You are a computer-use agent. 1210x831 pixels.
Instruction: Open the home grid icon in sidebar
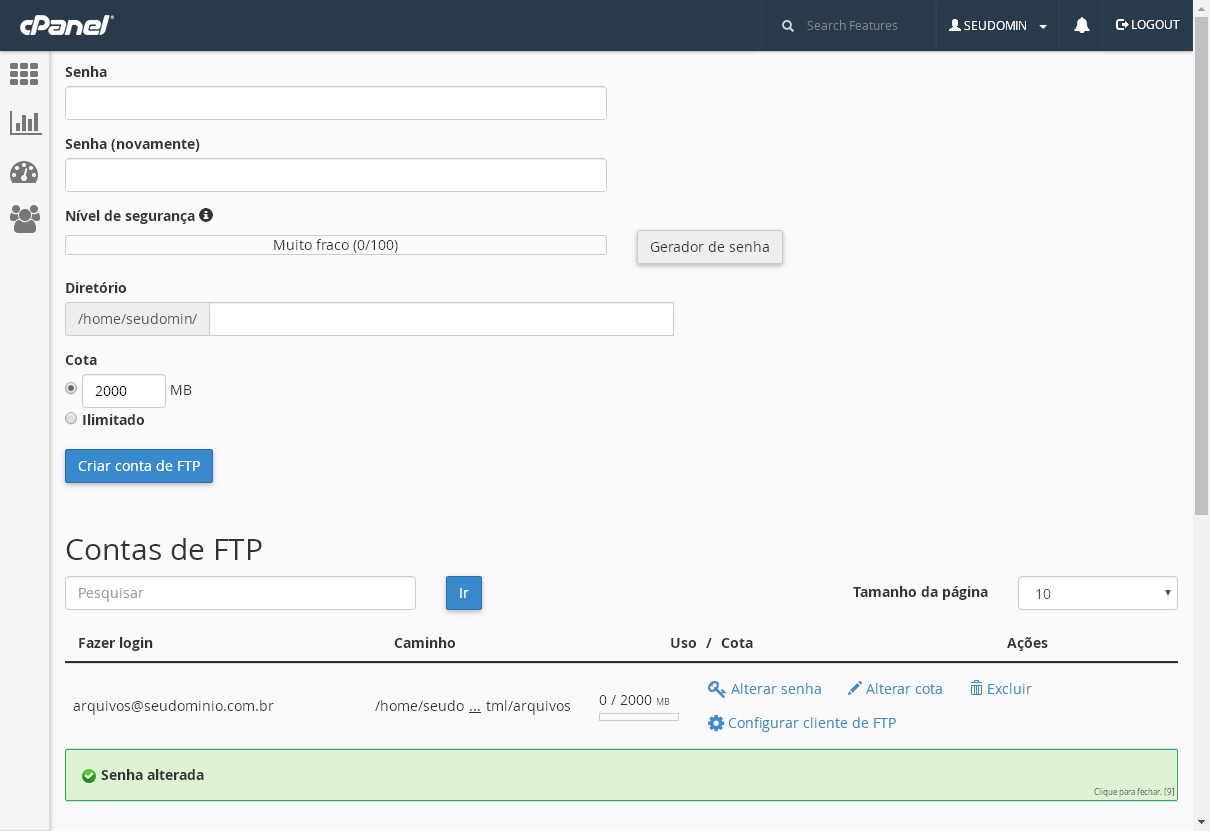[24, 74]
